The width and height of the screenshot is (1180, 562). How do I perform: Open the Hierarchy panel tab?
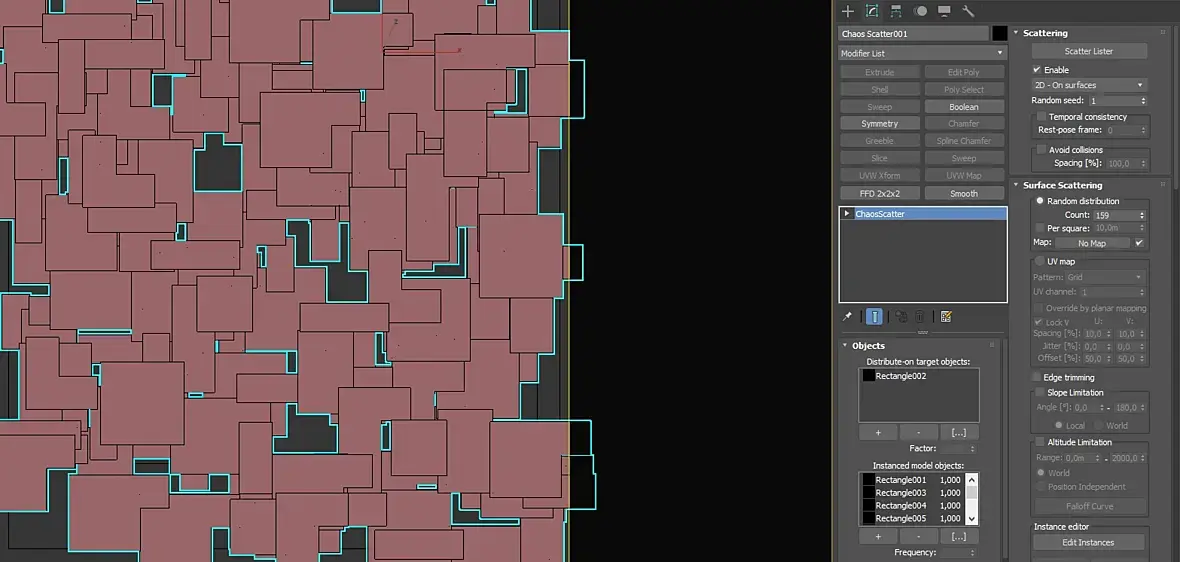coord(896,11)
